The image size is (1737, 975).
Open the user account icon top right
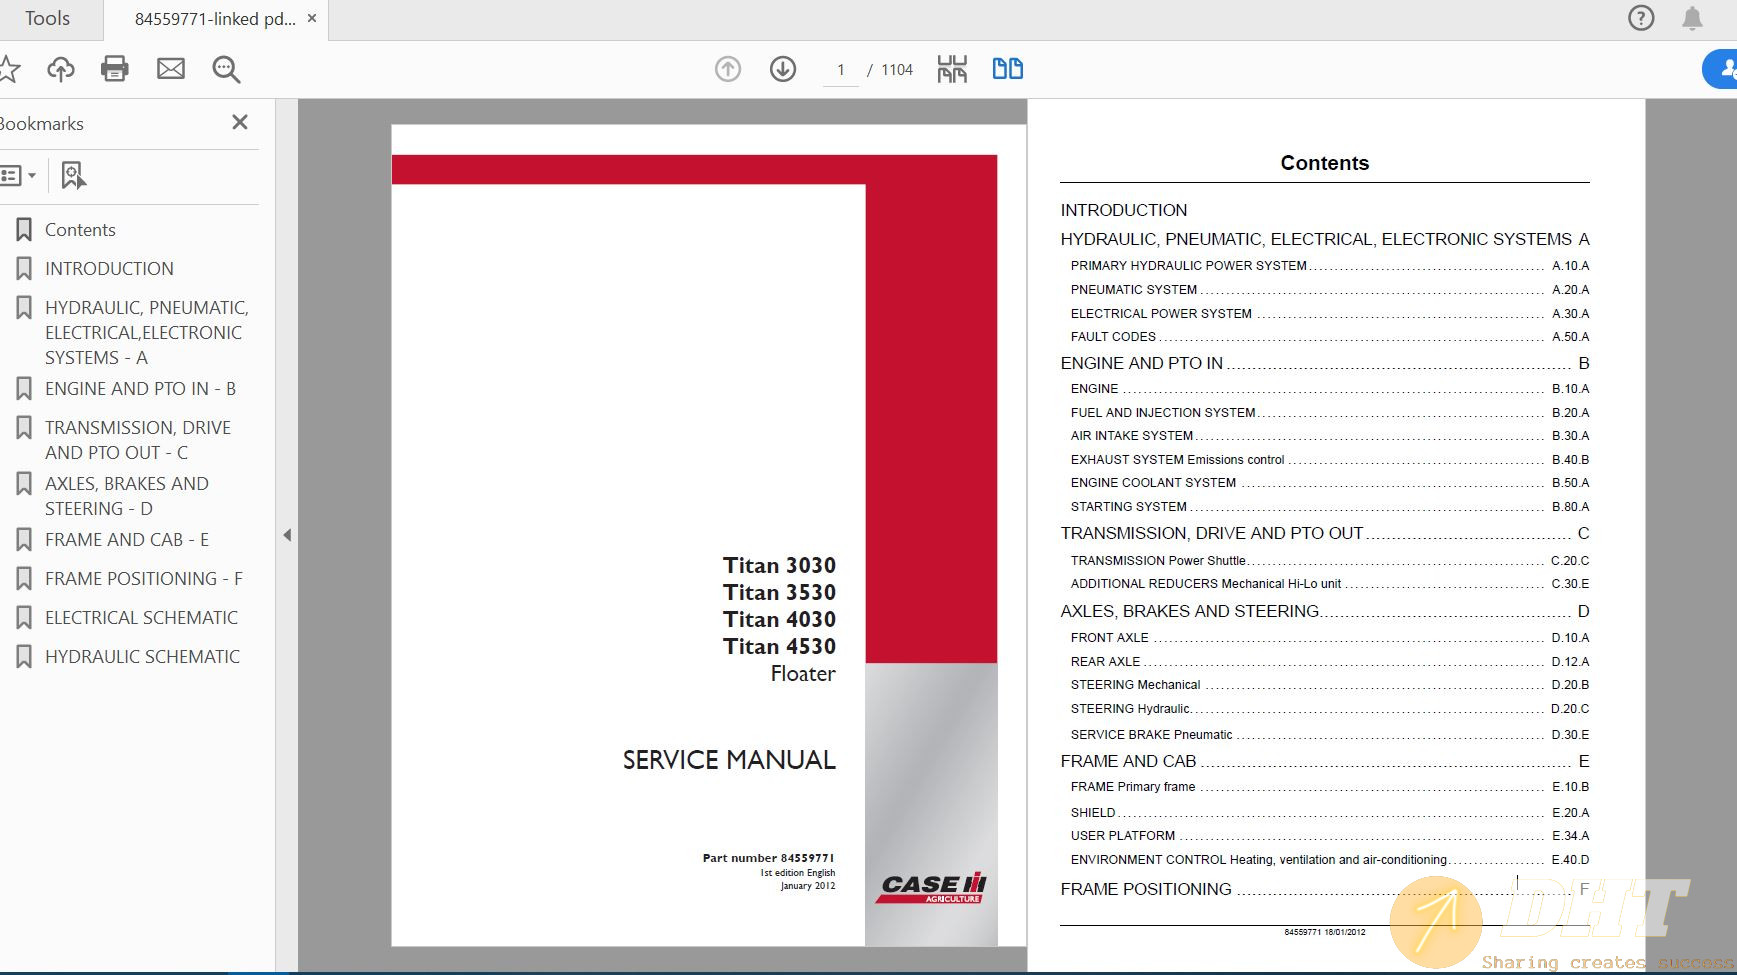click(1727, 69)
